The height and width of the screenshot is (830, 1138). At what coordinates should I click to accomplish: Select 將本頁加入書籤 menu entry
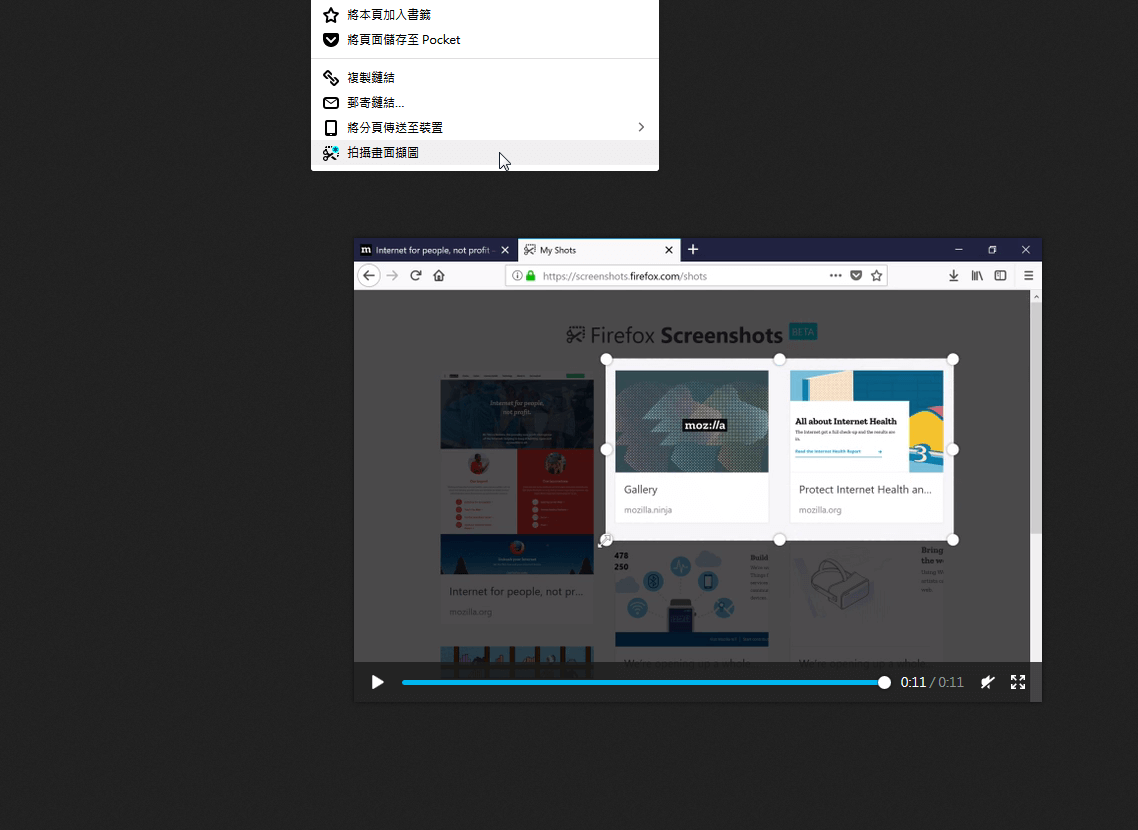click(x=485, y=15)
